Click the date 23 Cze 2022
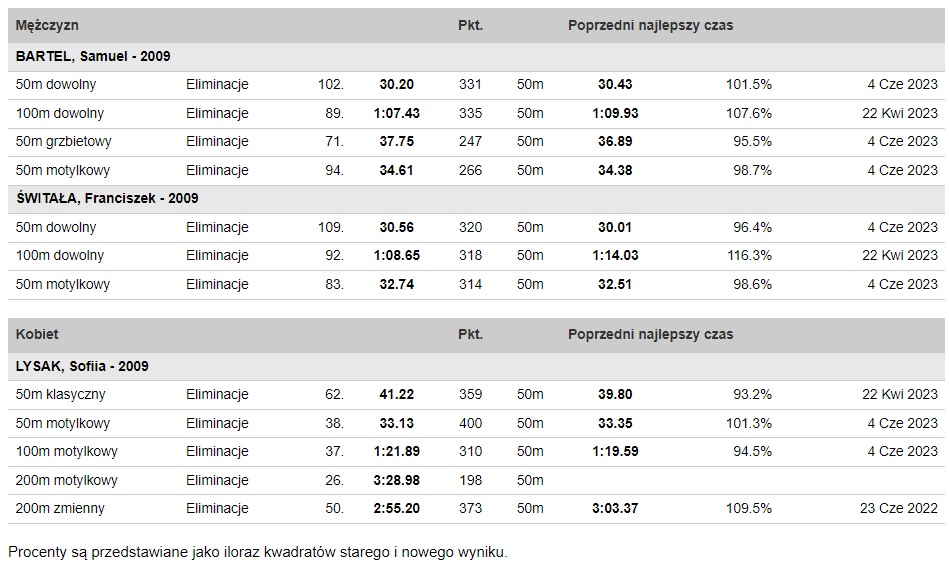The height and width of the screenshot is (567, 949). (x=898, y=509)
